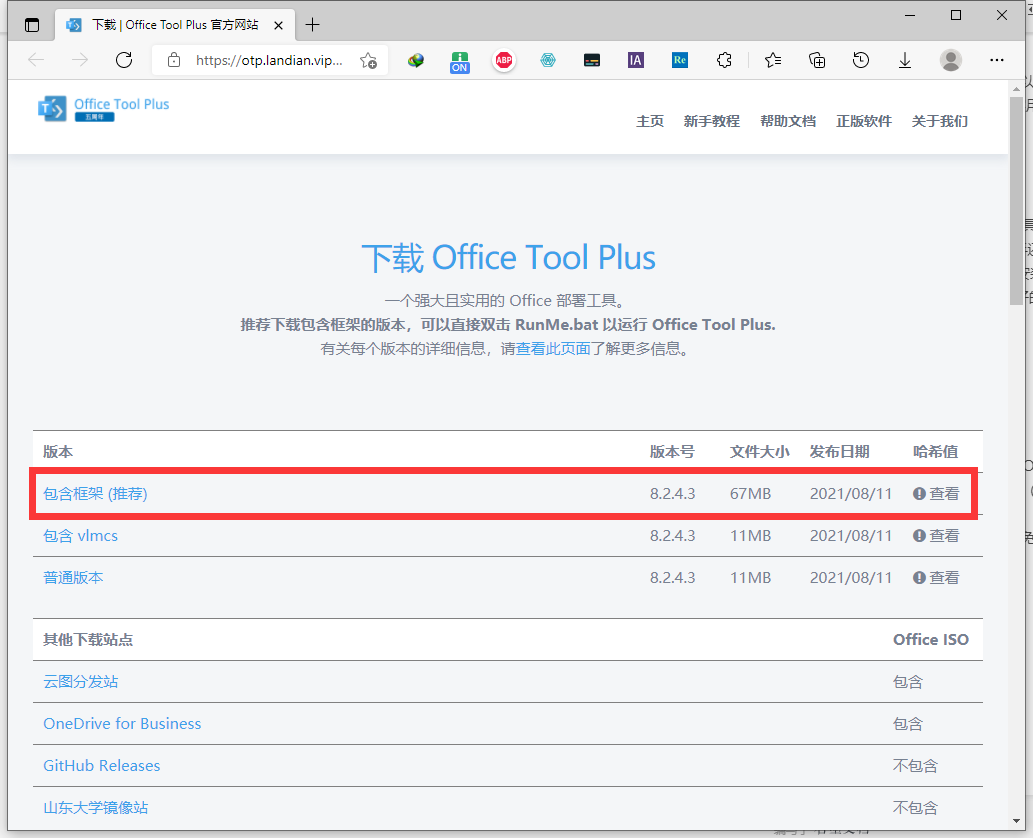The width and height of the screenshot is (1033, 838).
Task: Open the tab actions menu icon
Action: coord(32,25)
